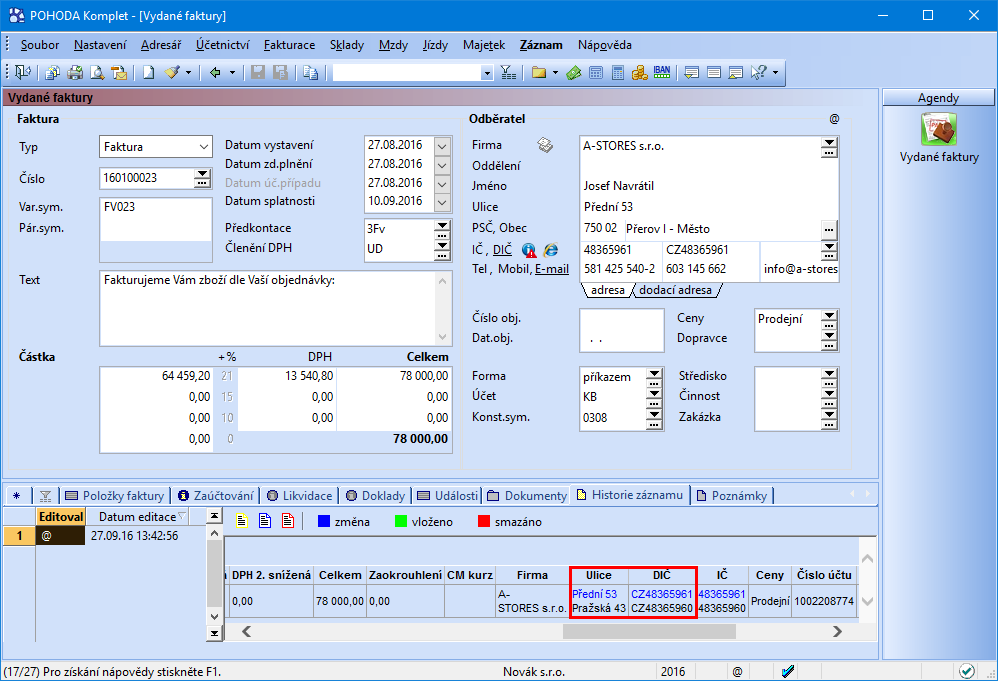
Task: Open the Fakturace menu
Action: click(289, 45)
